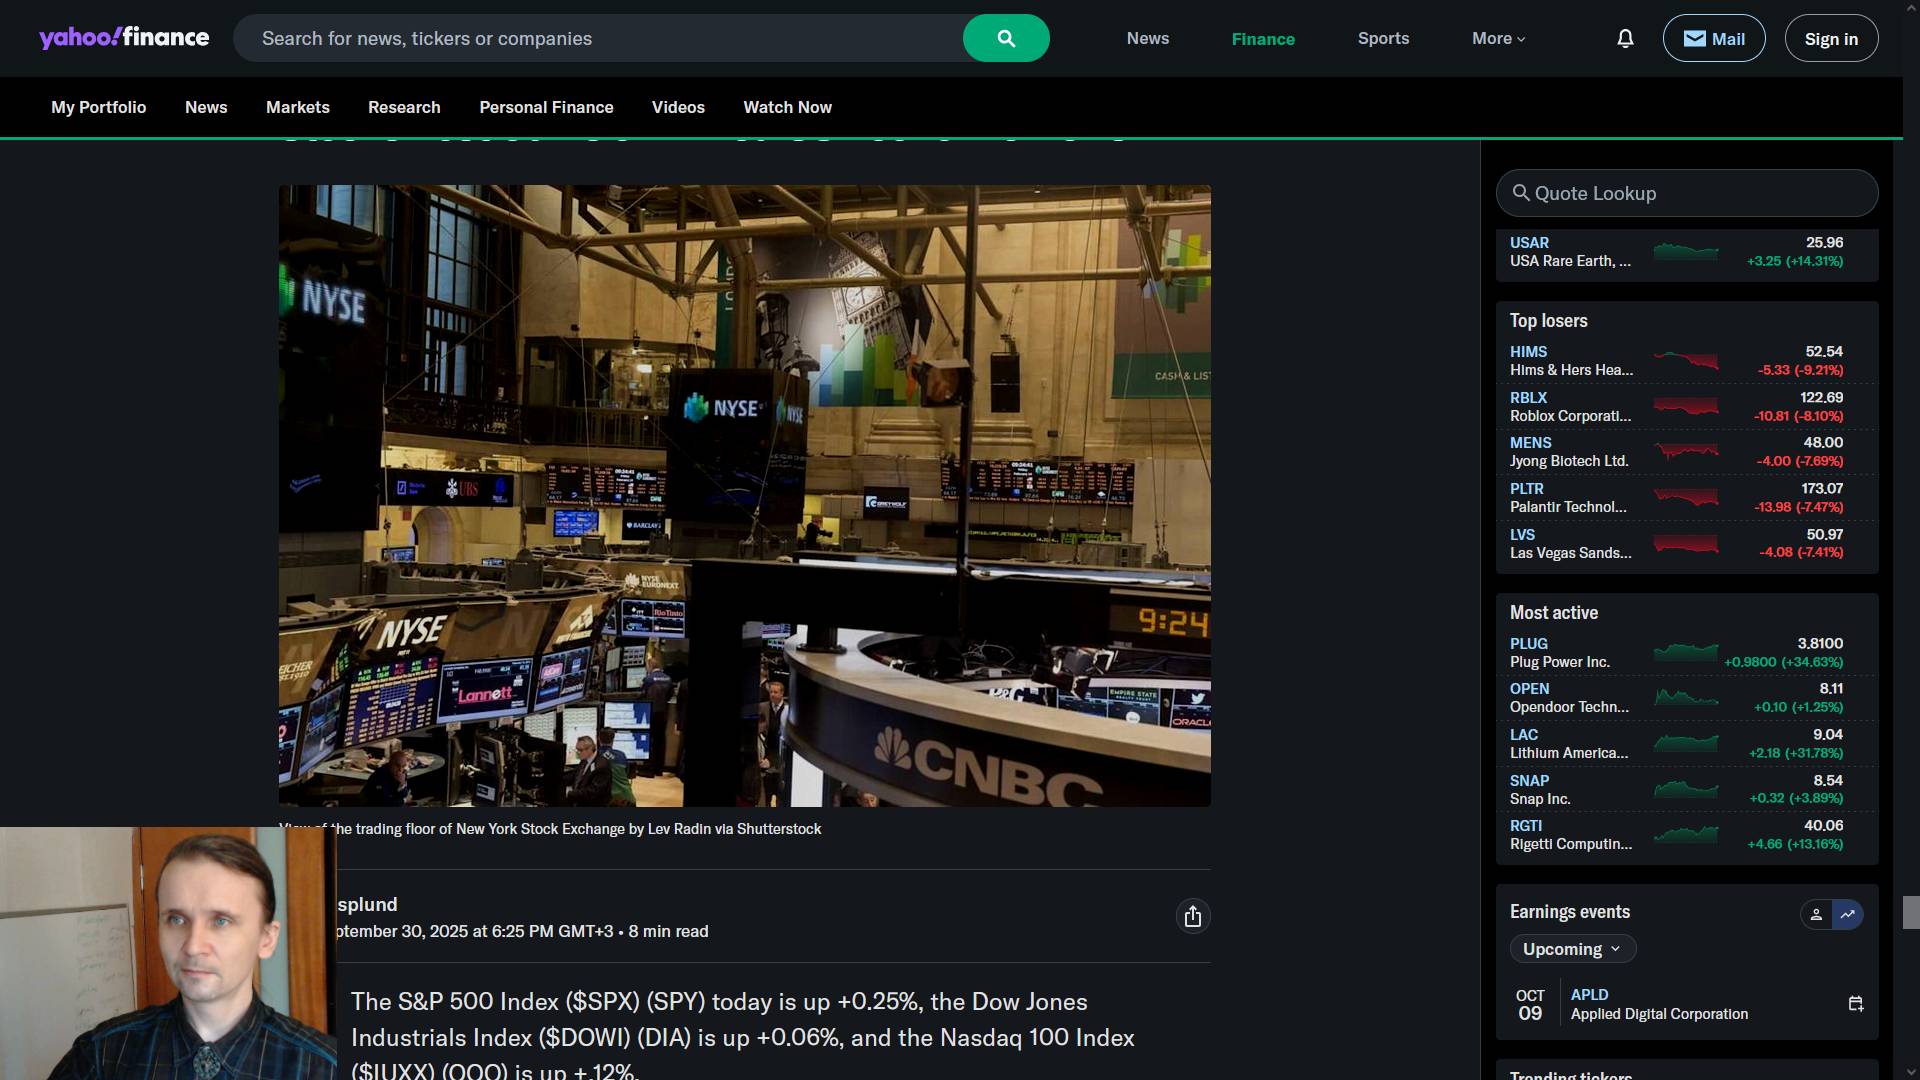Click the green search magnifier button
The width and height of the screenshot is (1920, 1080).
click(1005, 38)
